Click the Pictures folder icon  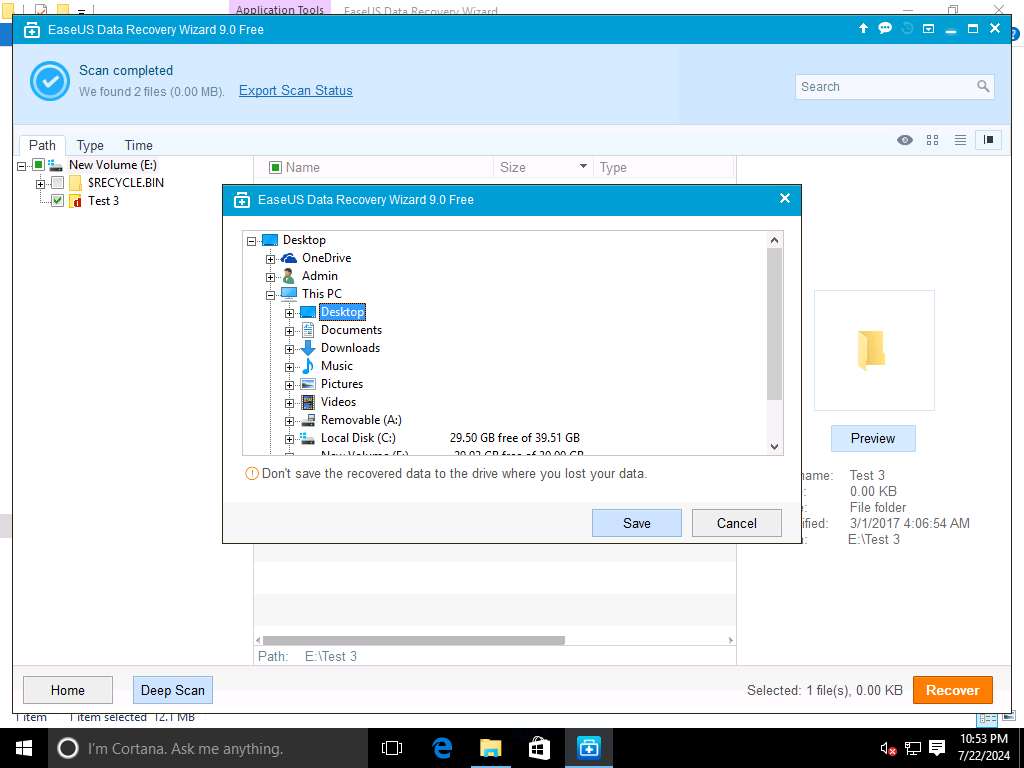tap(308, 384)
